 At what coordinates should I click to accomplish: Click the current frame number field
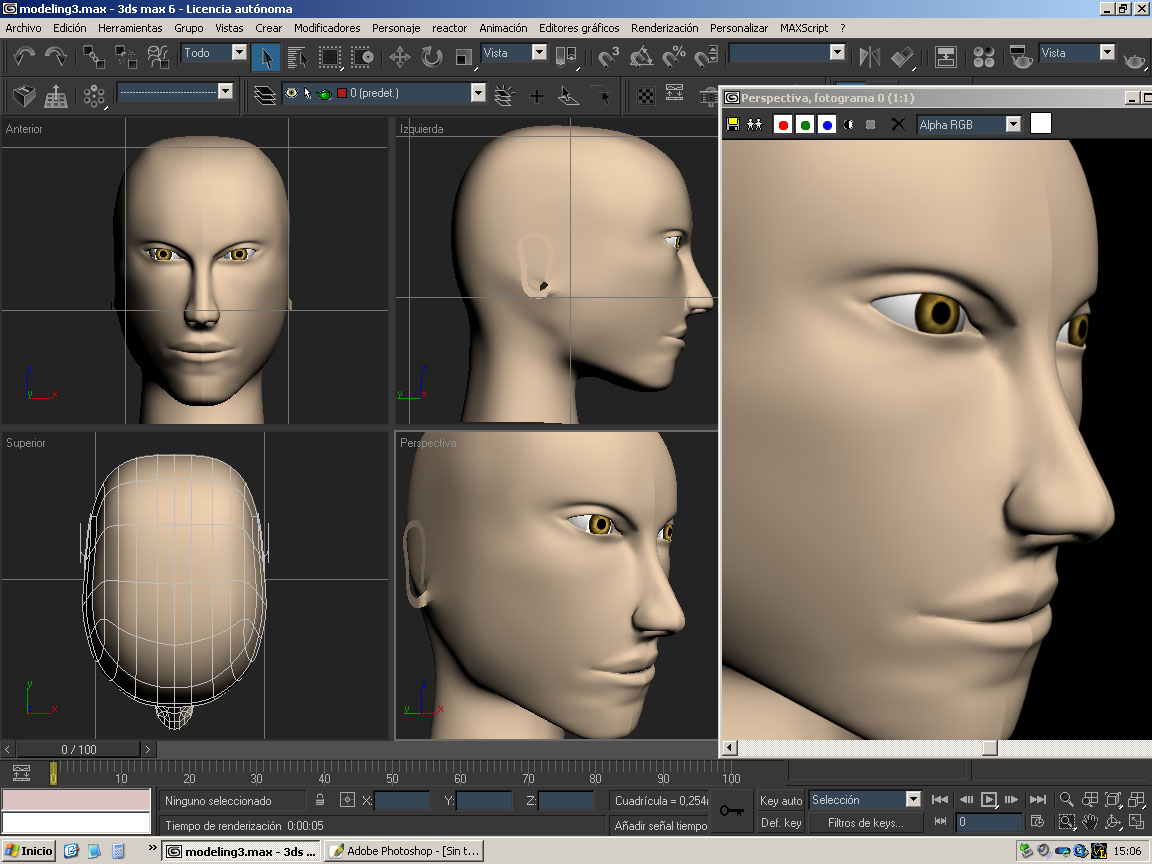989,822
